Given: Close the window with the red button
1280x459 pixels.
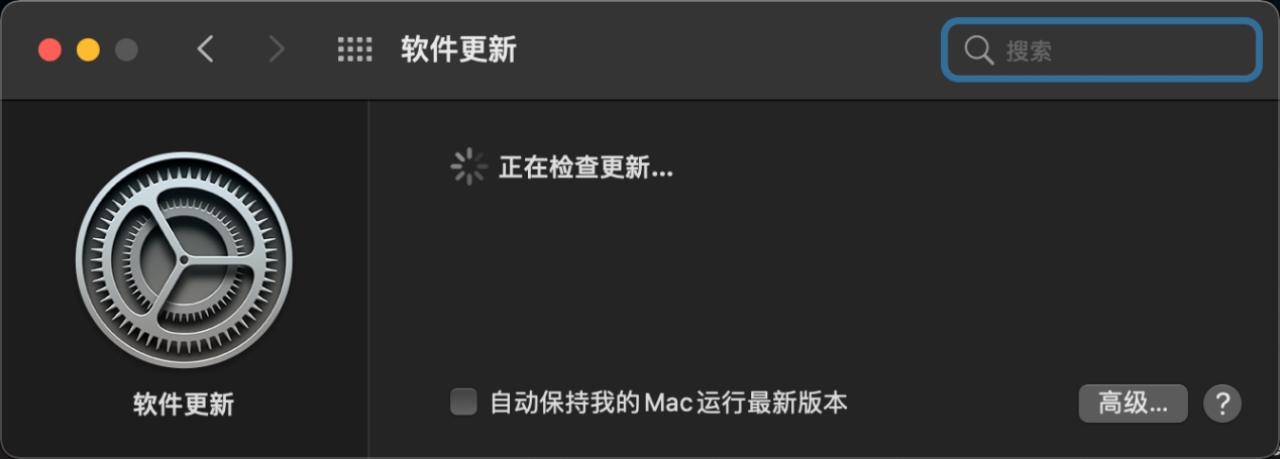Looking at the screenshot, I should click(50, 49).
